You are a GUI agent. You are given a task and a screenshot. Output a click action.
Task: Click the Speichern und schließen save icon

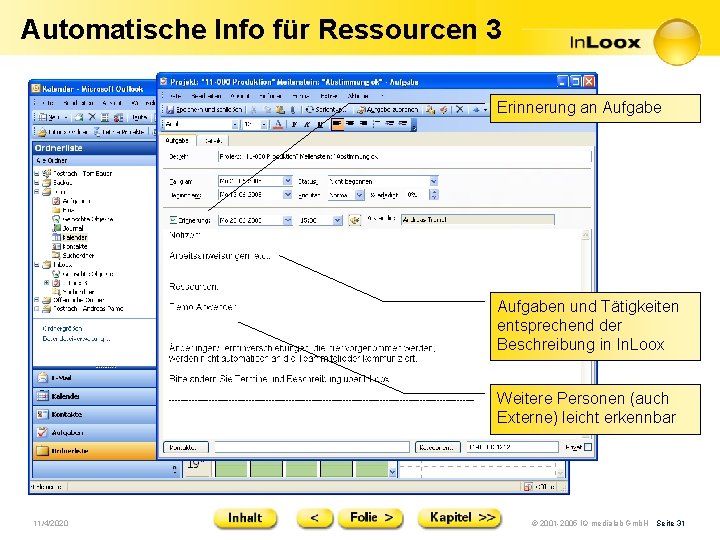(x=170, y=110)
